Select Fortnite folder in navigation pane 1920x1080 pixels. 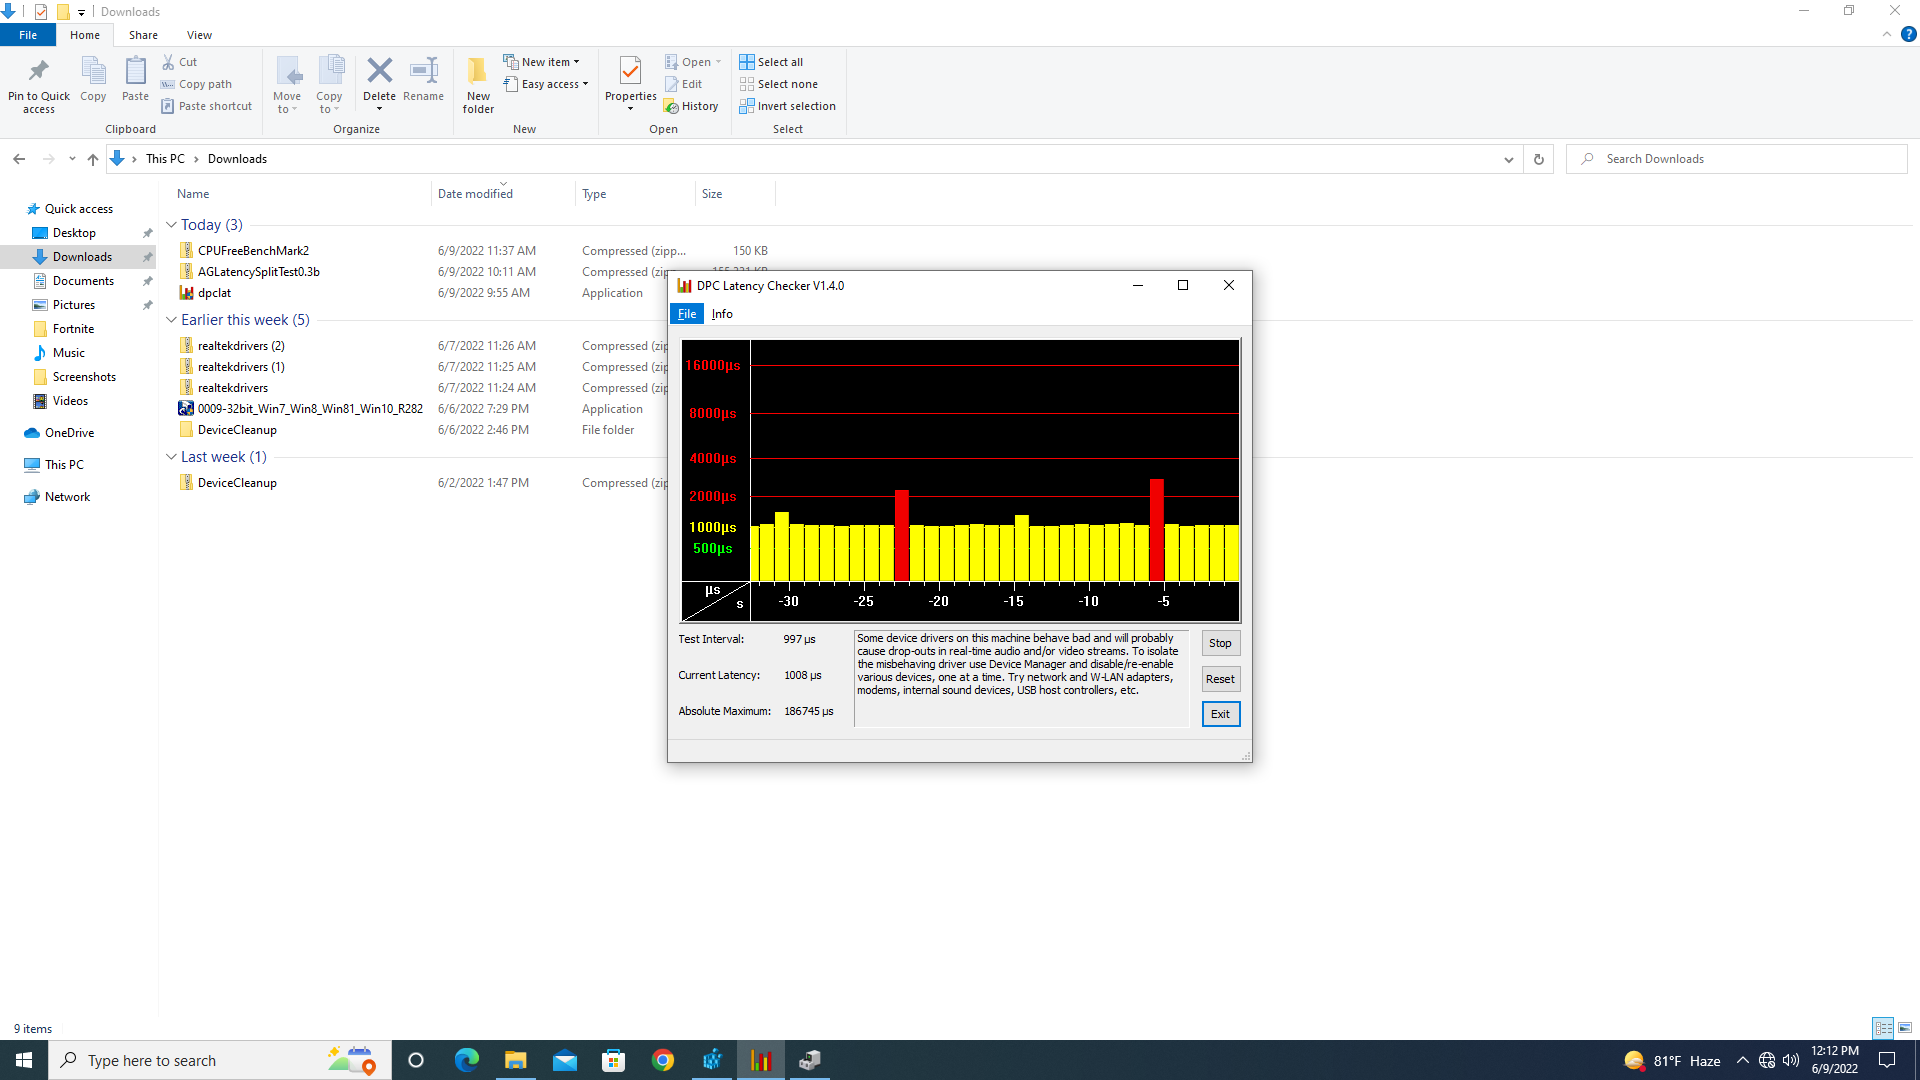(x=73, y=329)
